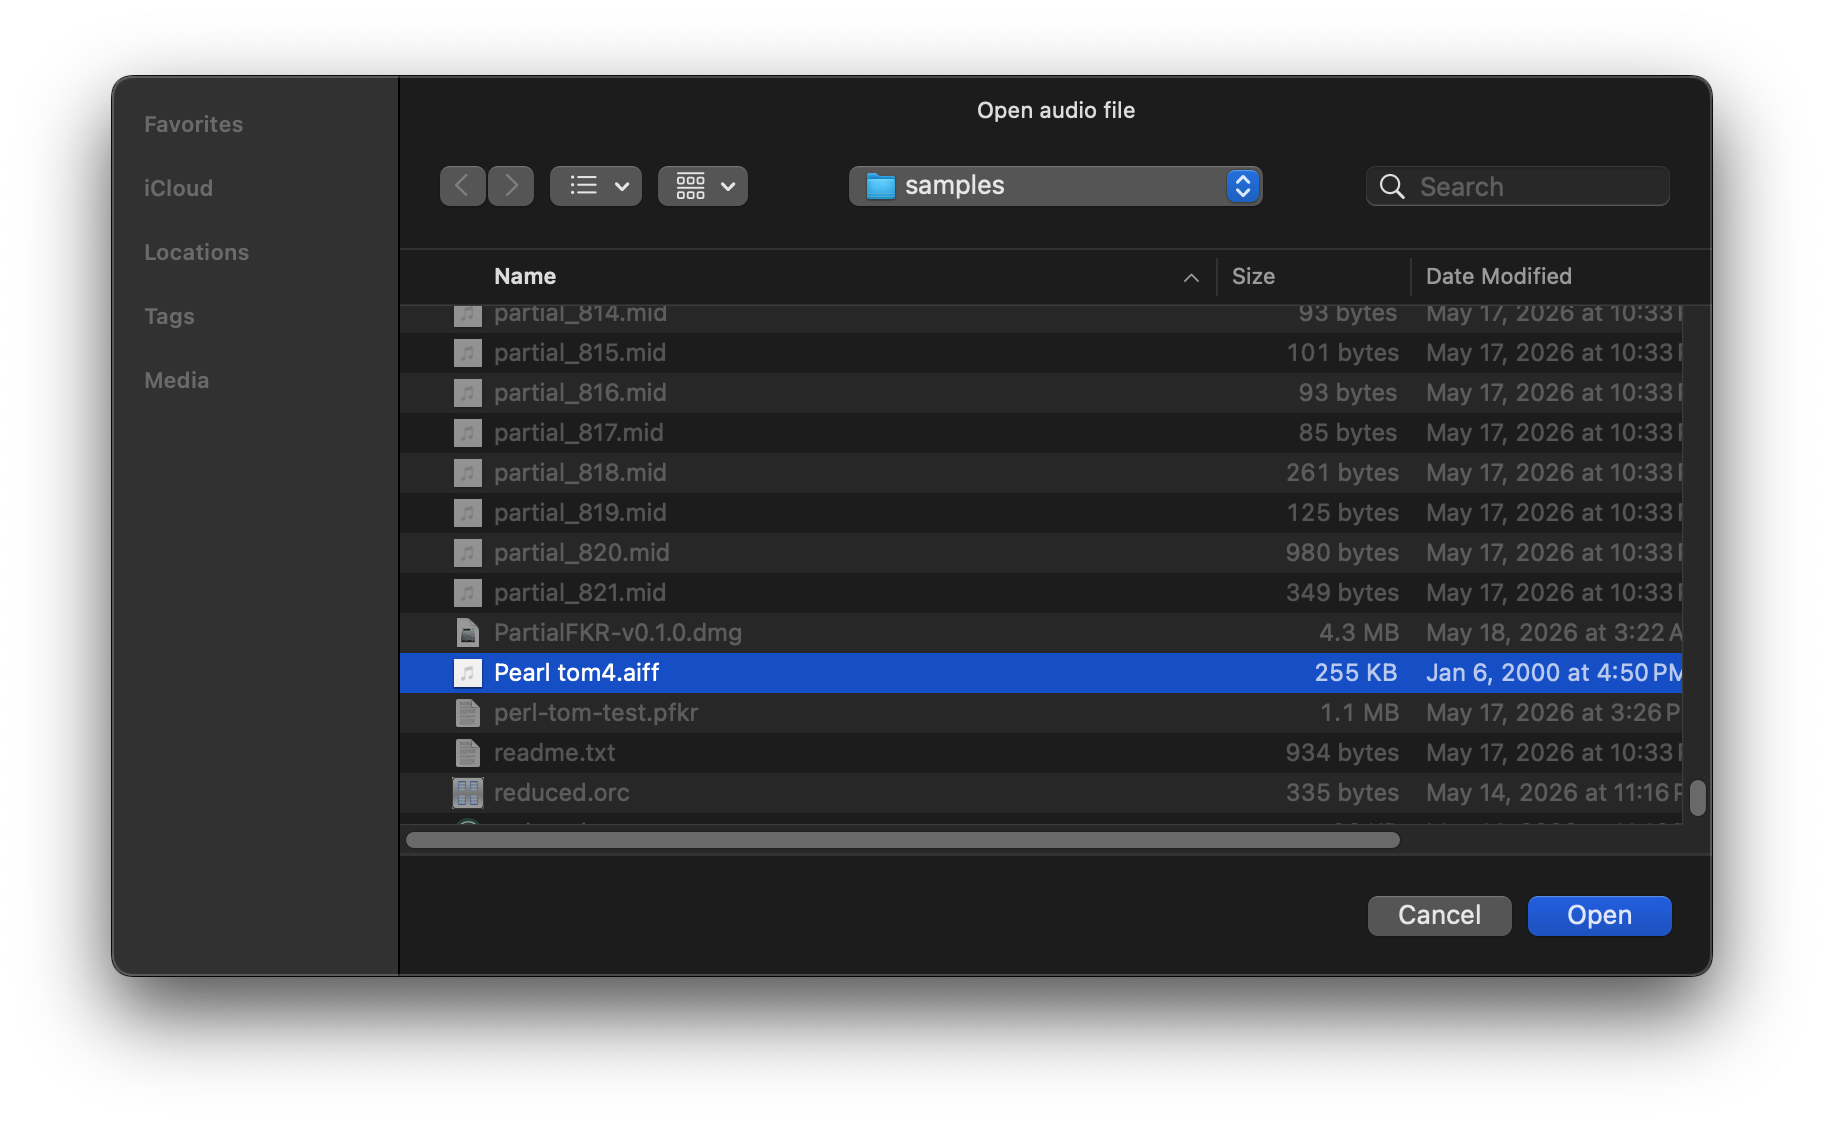The height and width of the screenshot is (1124, 1824).
Task: Select the partial_820.mid file icon
Action: (467, 553)
